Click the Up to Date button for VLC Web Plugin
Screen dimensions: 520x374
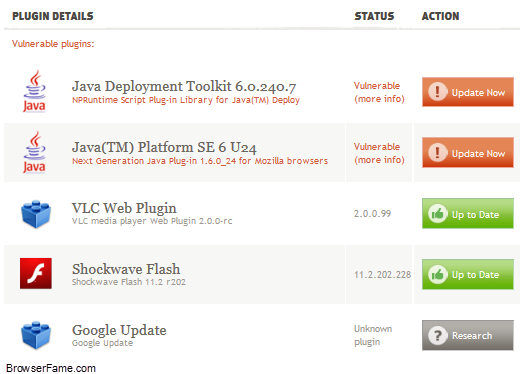point(468,214)
